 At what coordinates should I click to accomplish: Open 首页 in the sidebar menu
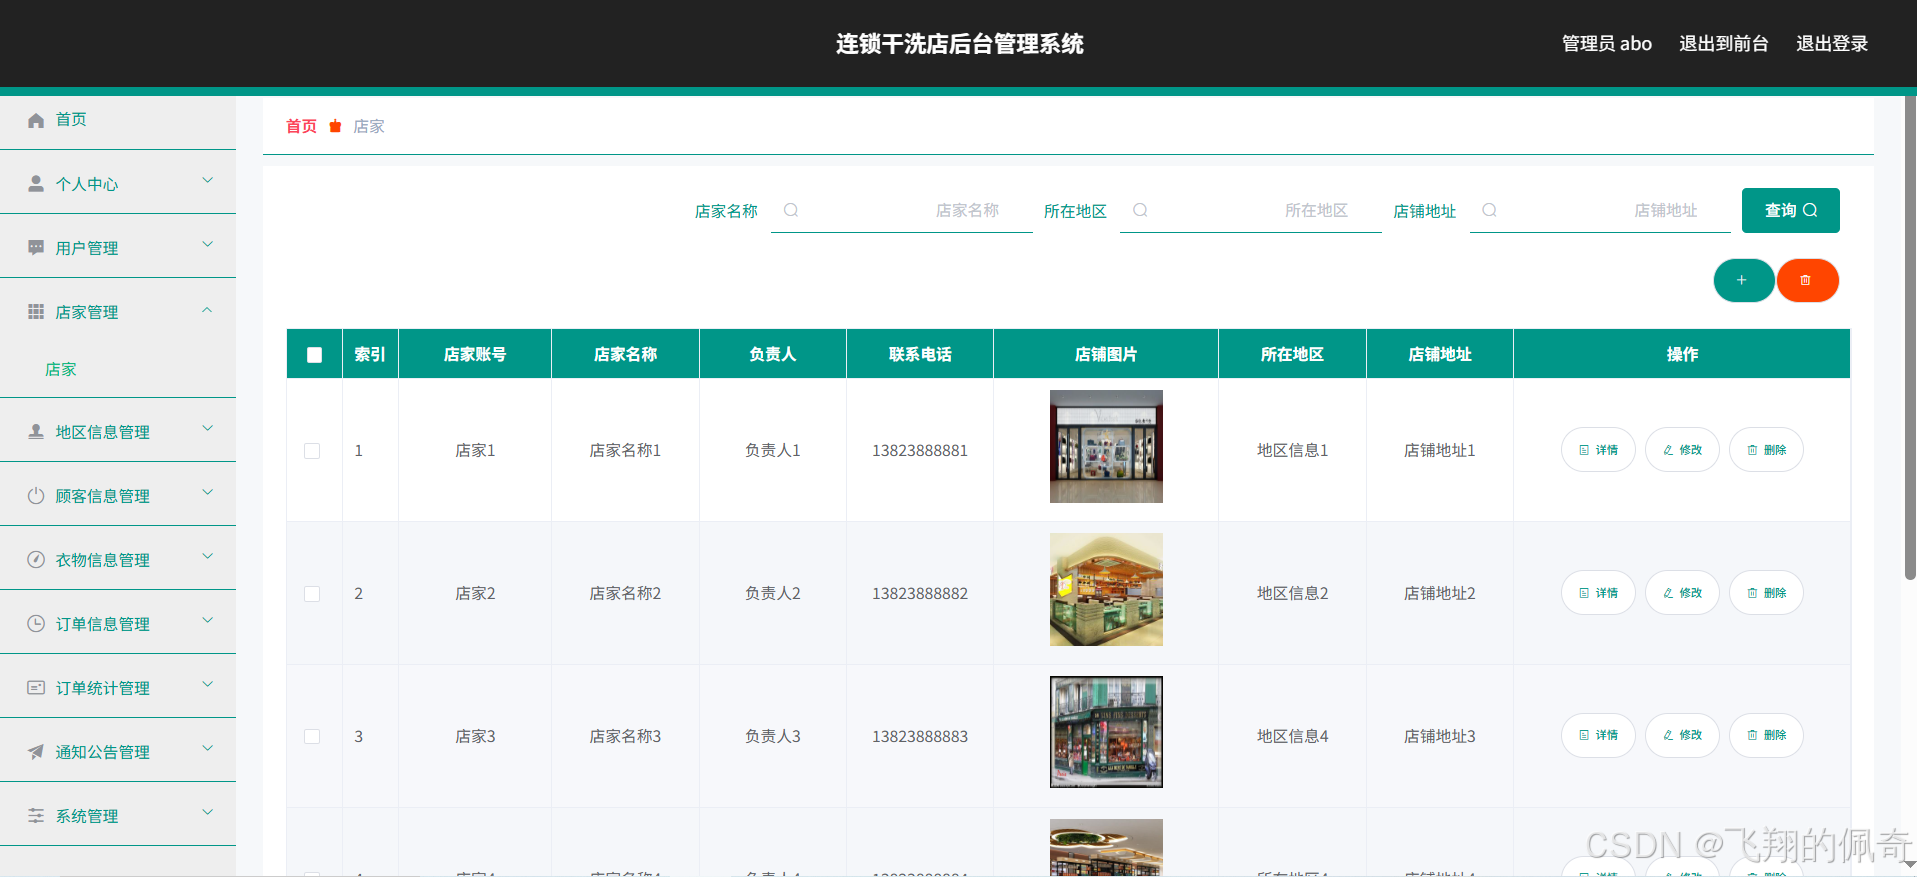118,120
